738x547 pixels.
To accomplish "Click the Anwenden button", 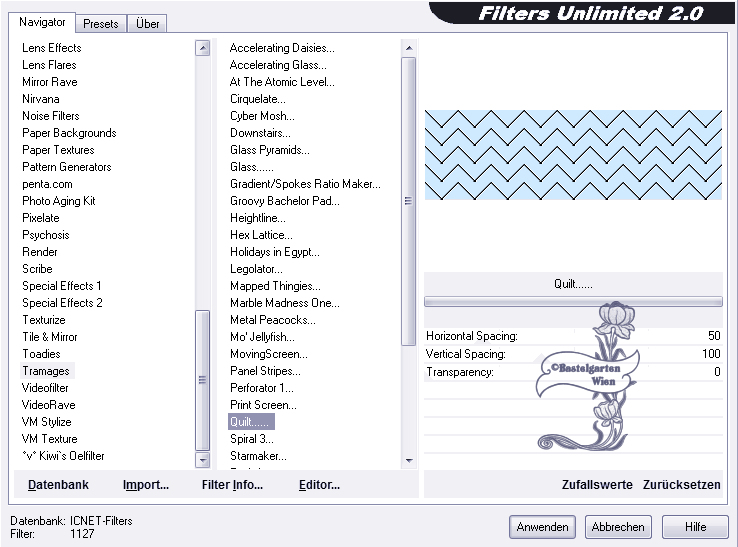I will click(542, 527).
